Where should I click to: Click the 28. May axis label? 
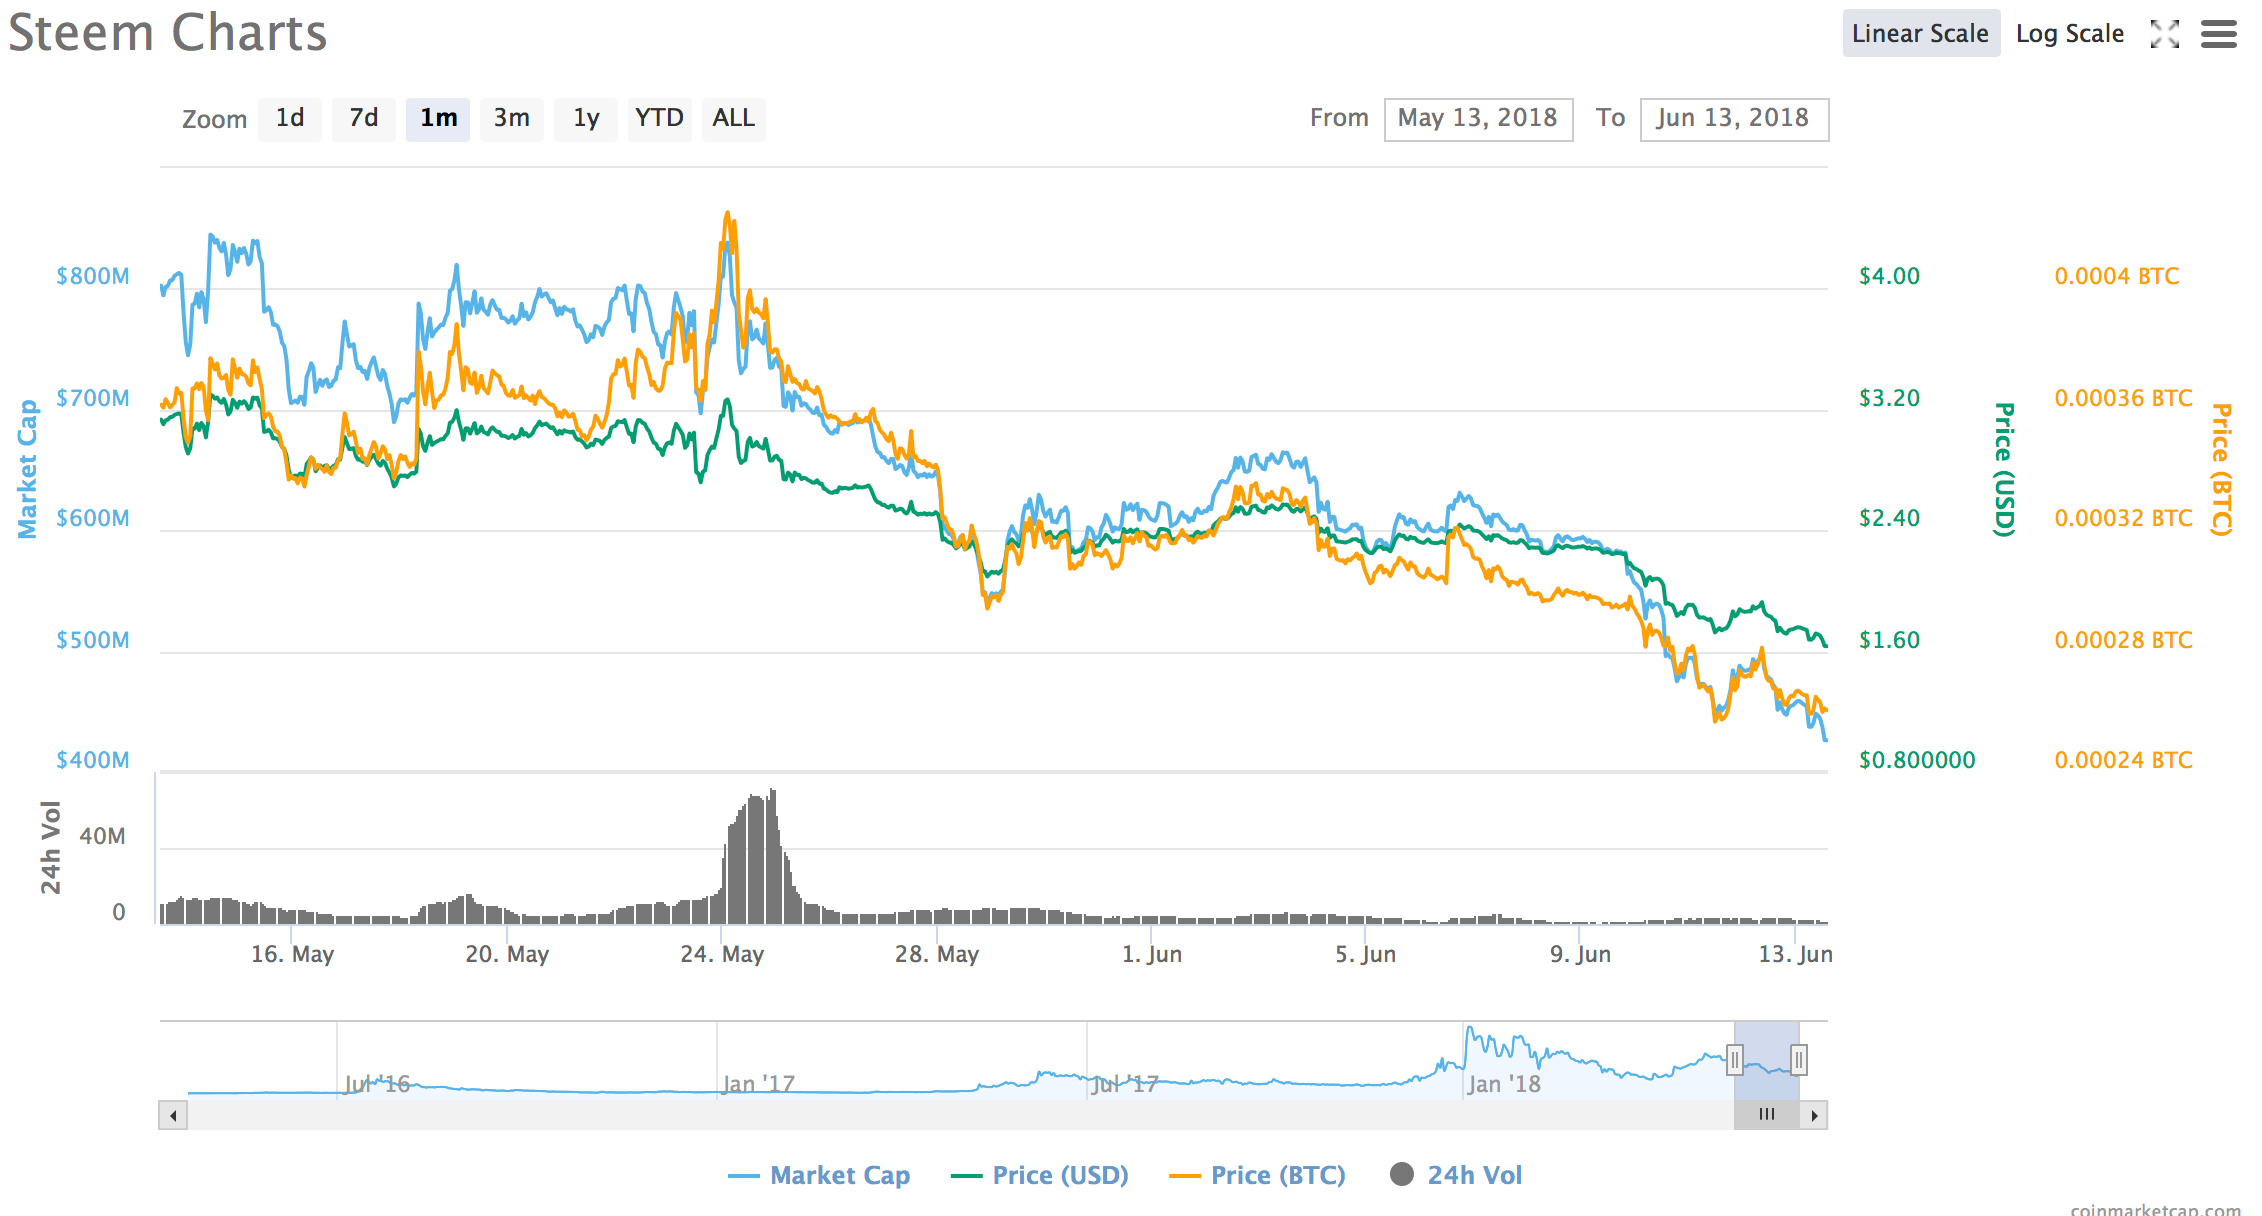937,954
